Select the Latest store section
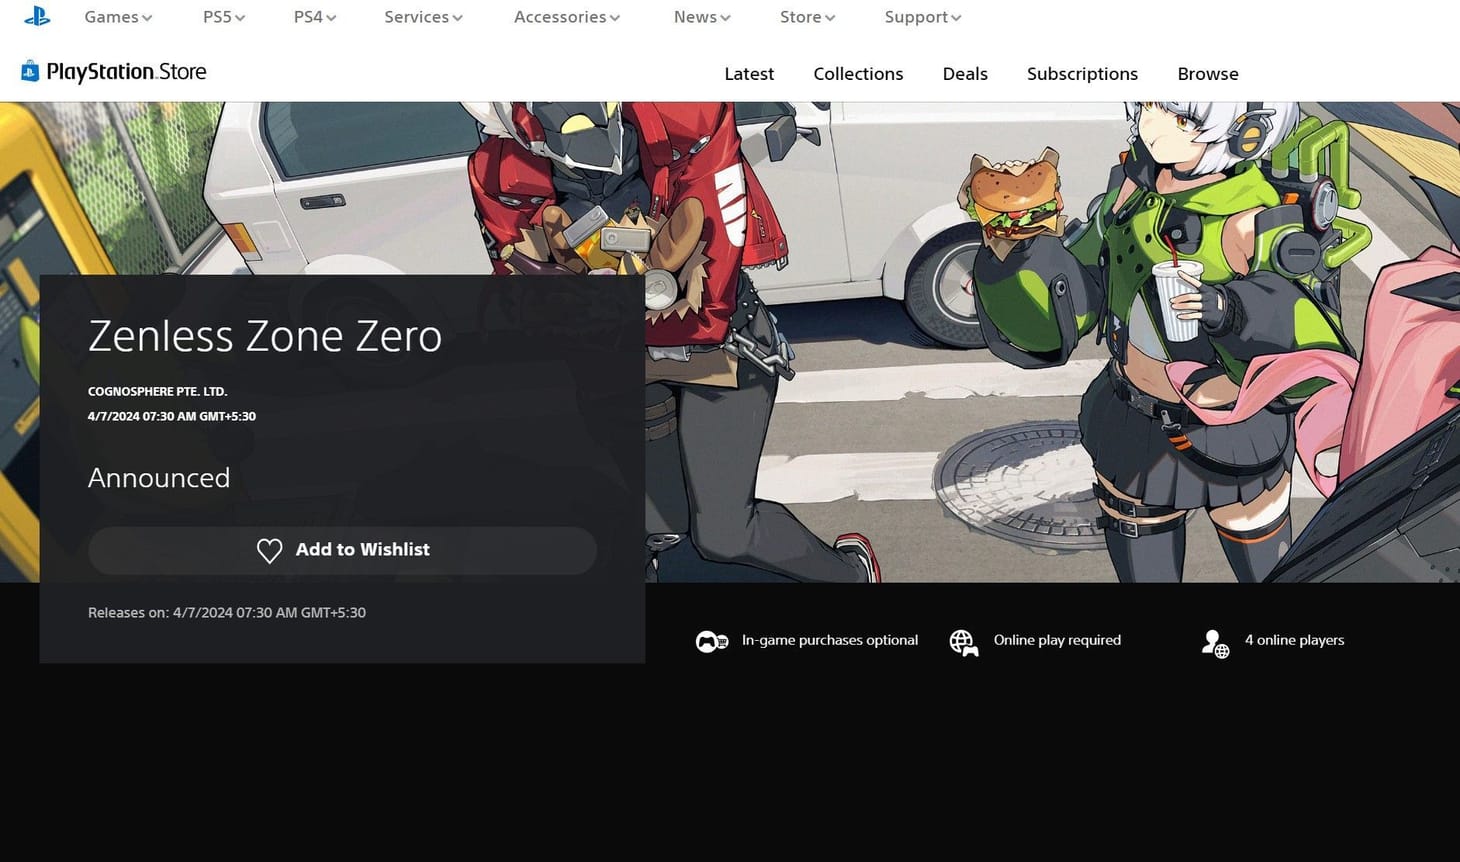Viewport: 1460px width, 862px height. click(749, 73)
